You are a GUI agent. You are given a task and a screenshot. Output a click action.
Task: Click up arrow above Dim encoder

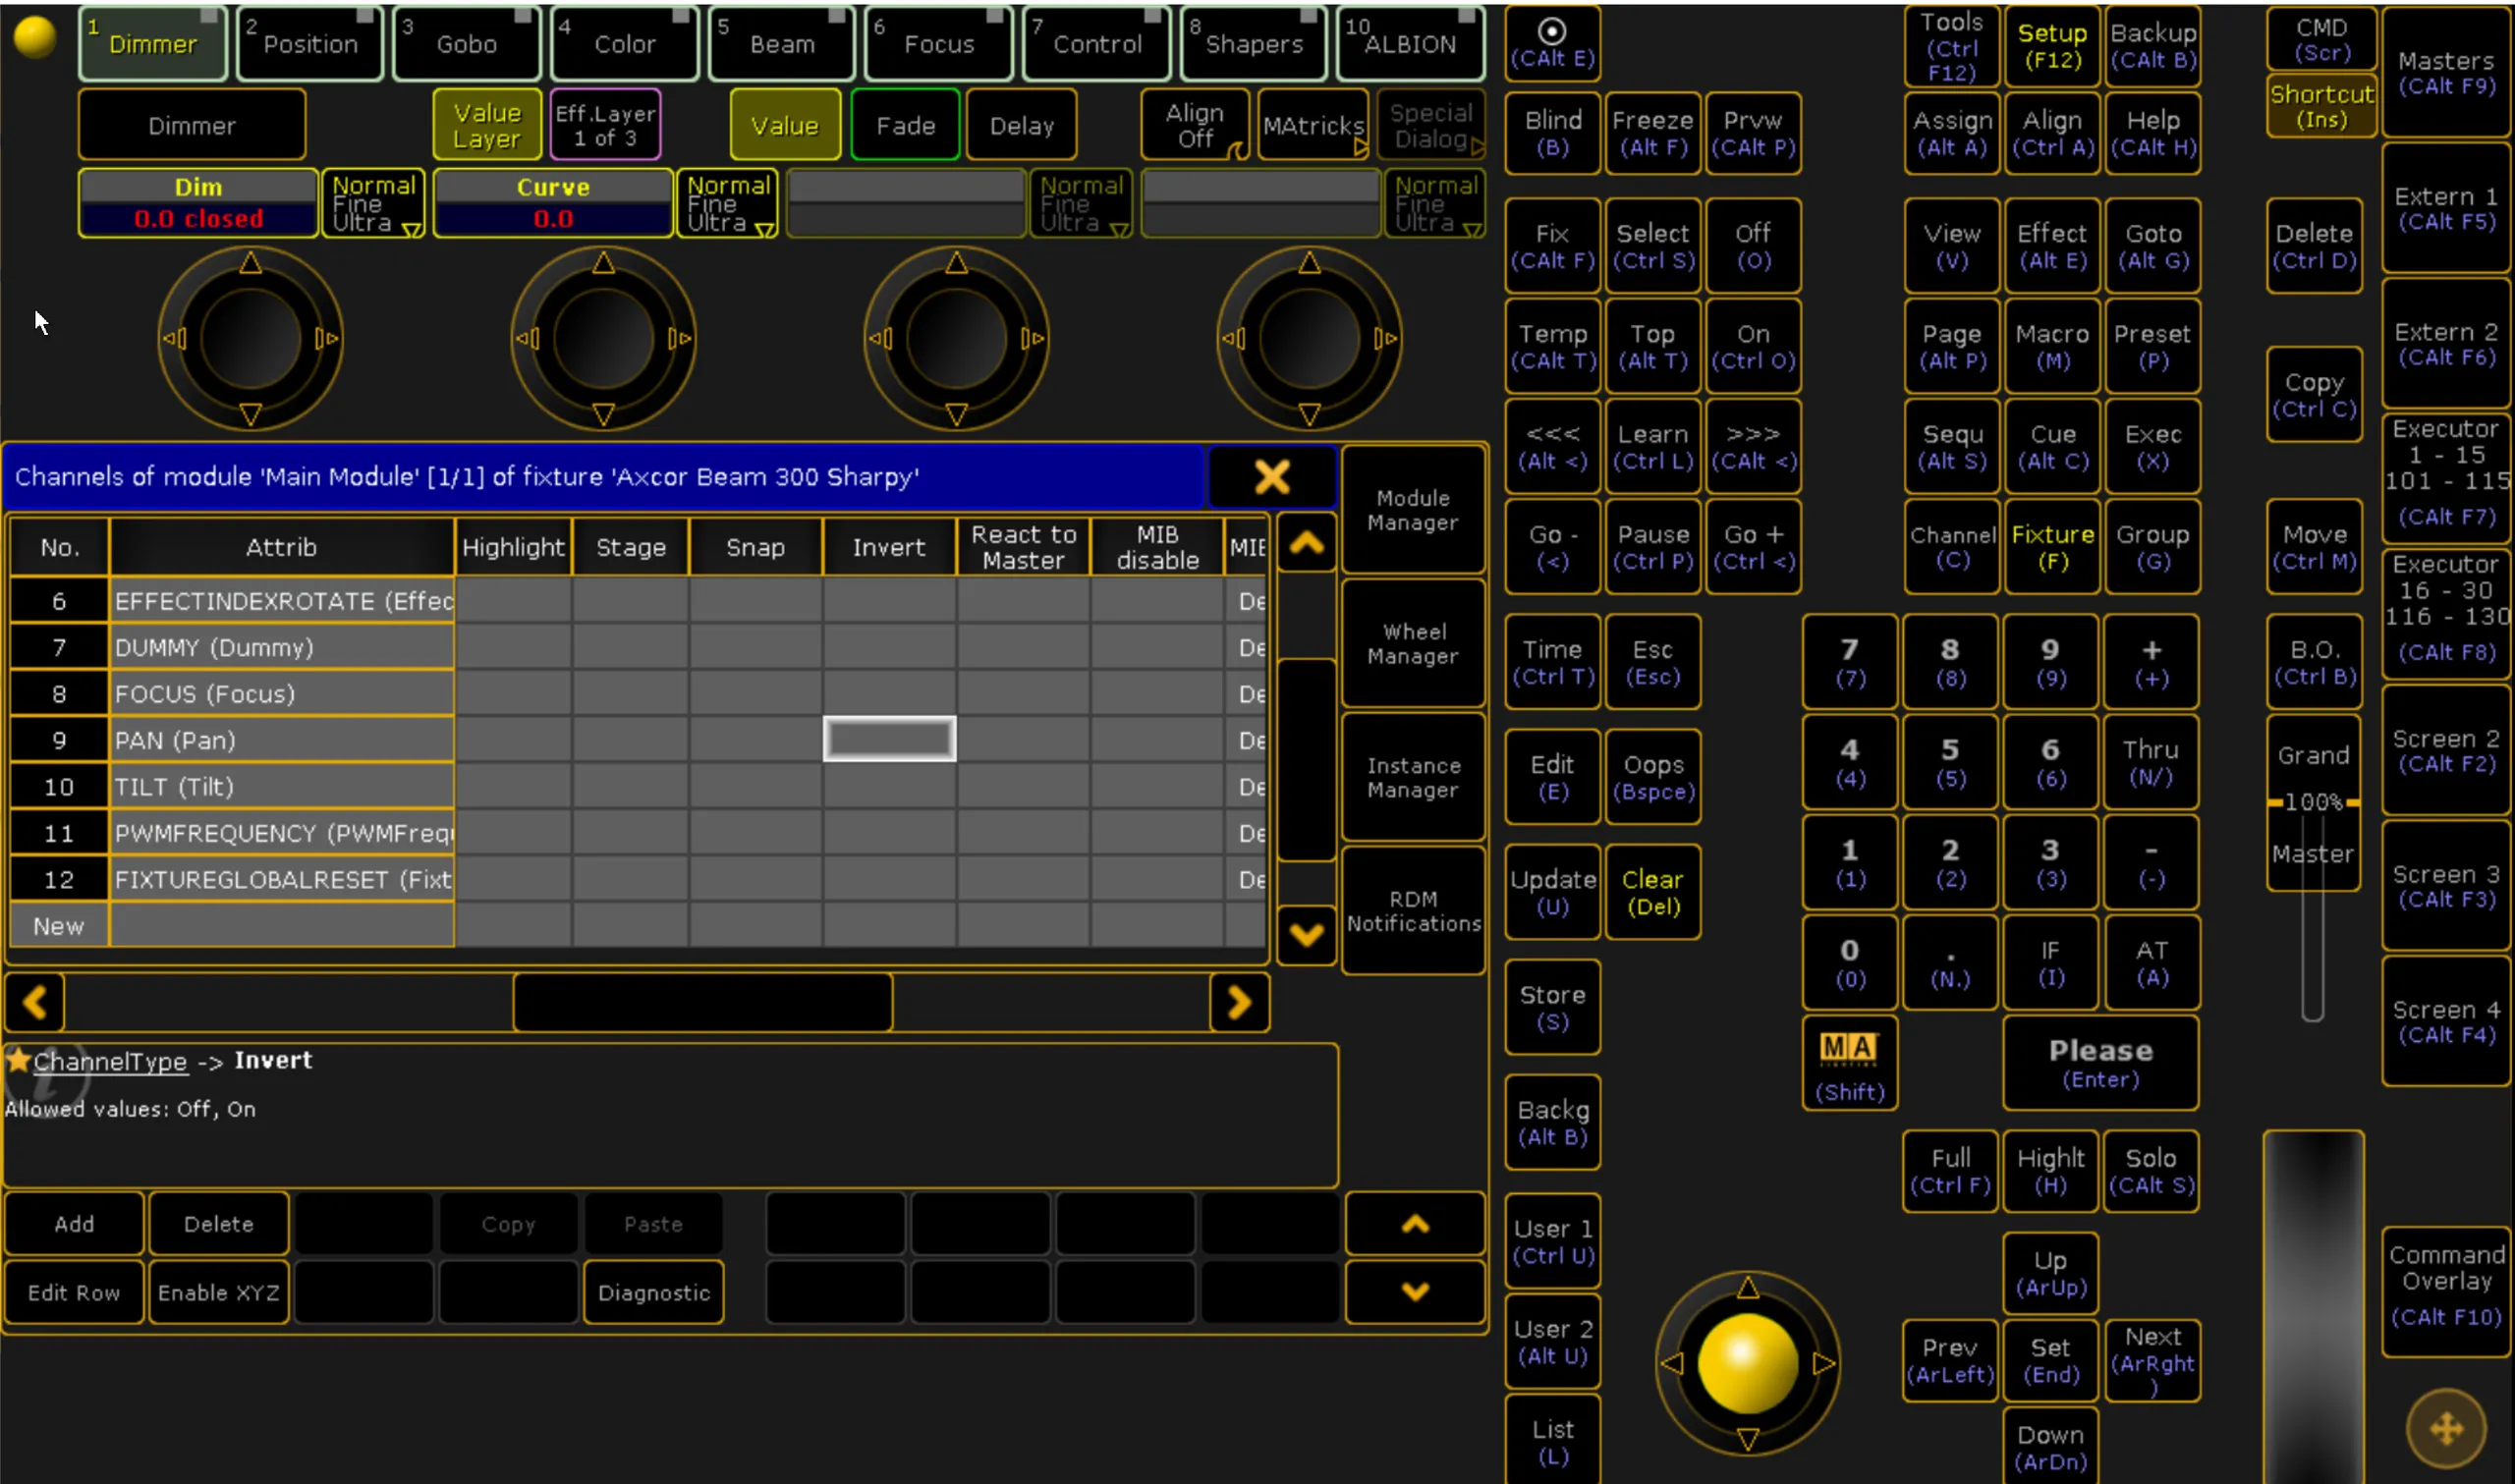[250, 263]
